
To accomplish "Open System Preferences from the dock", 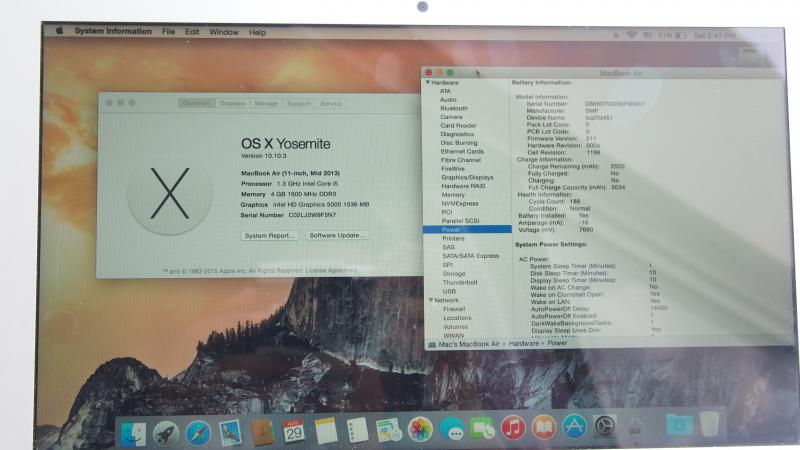I will point(604,427).
